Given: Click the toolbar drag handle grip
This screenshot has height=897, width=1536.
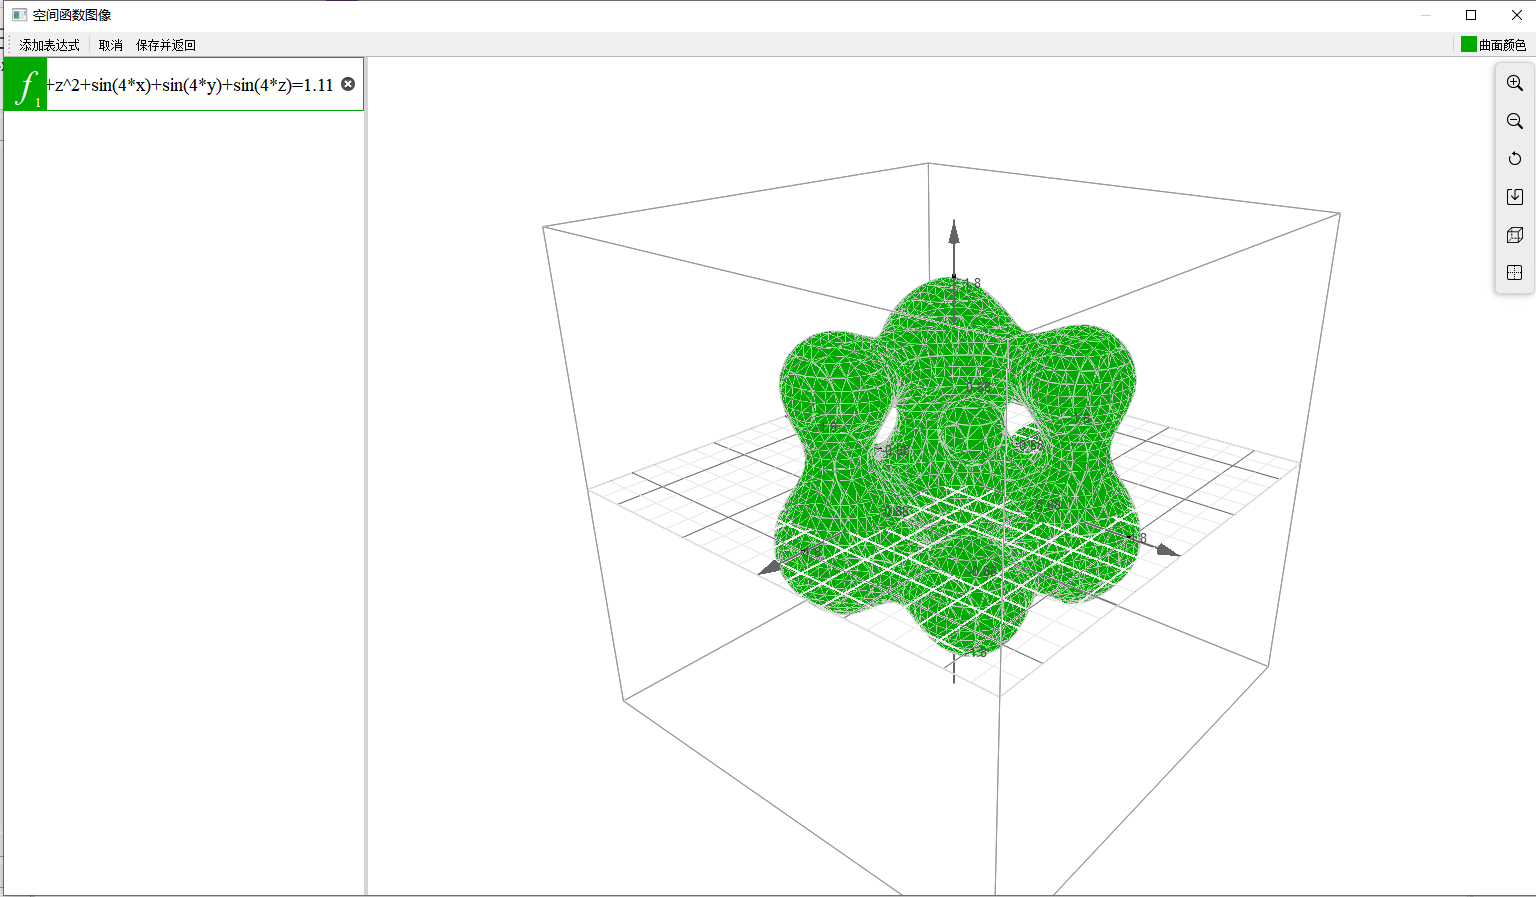Looking at the screenshot, I should point(9,45).
